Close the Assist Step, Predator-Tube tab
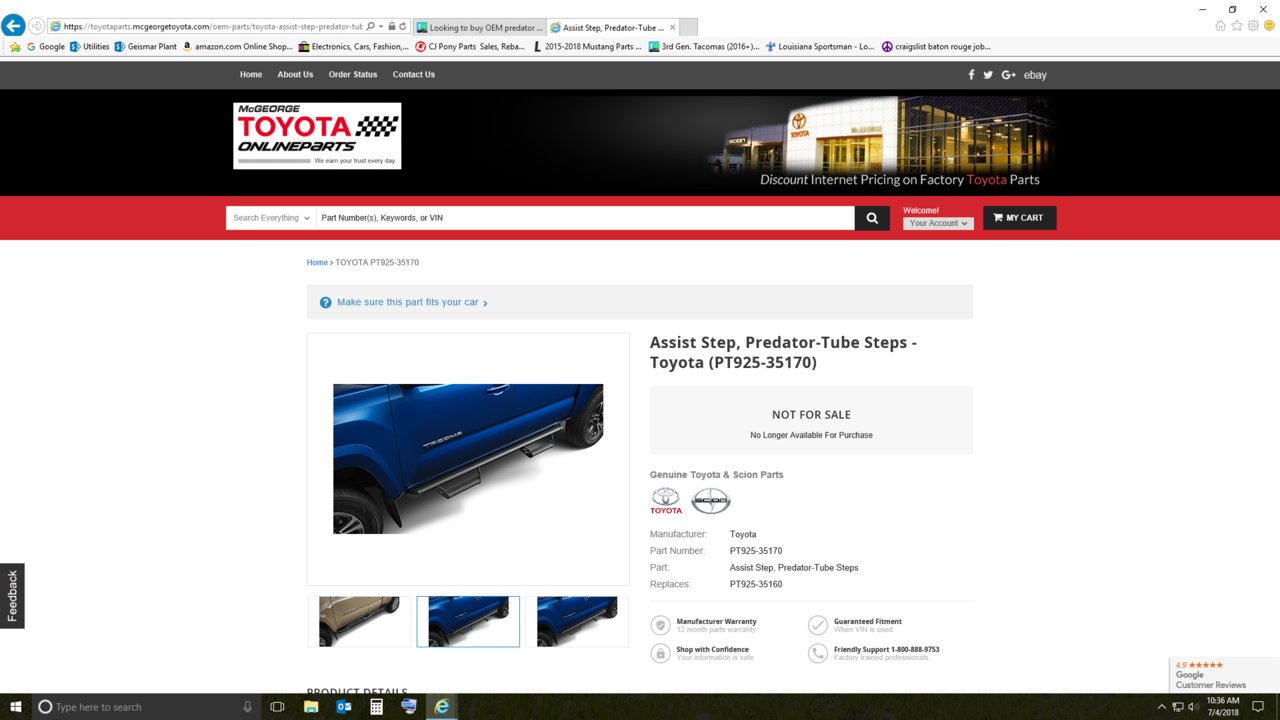This screenshot has height=720, width=1280. click(672, 28)
